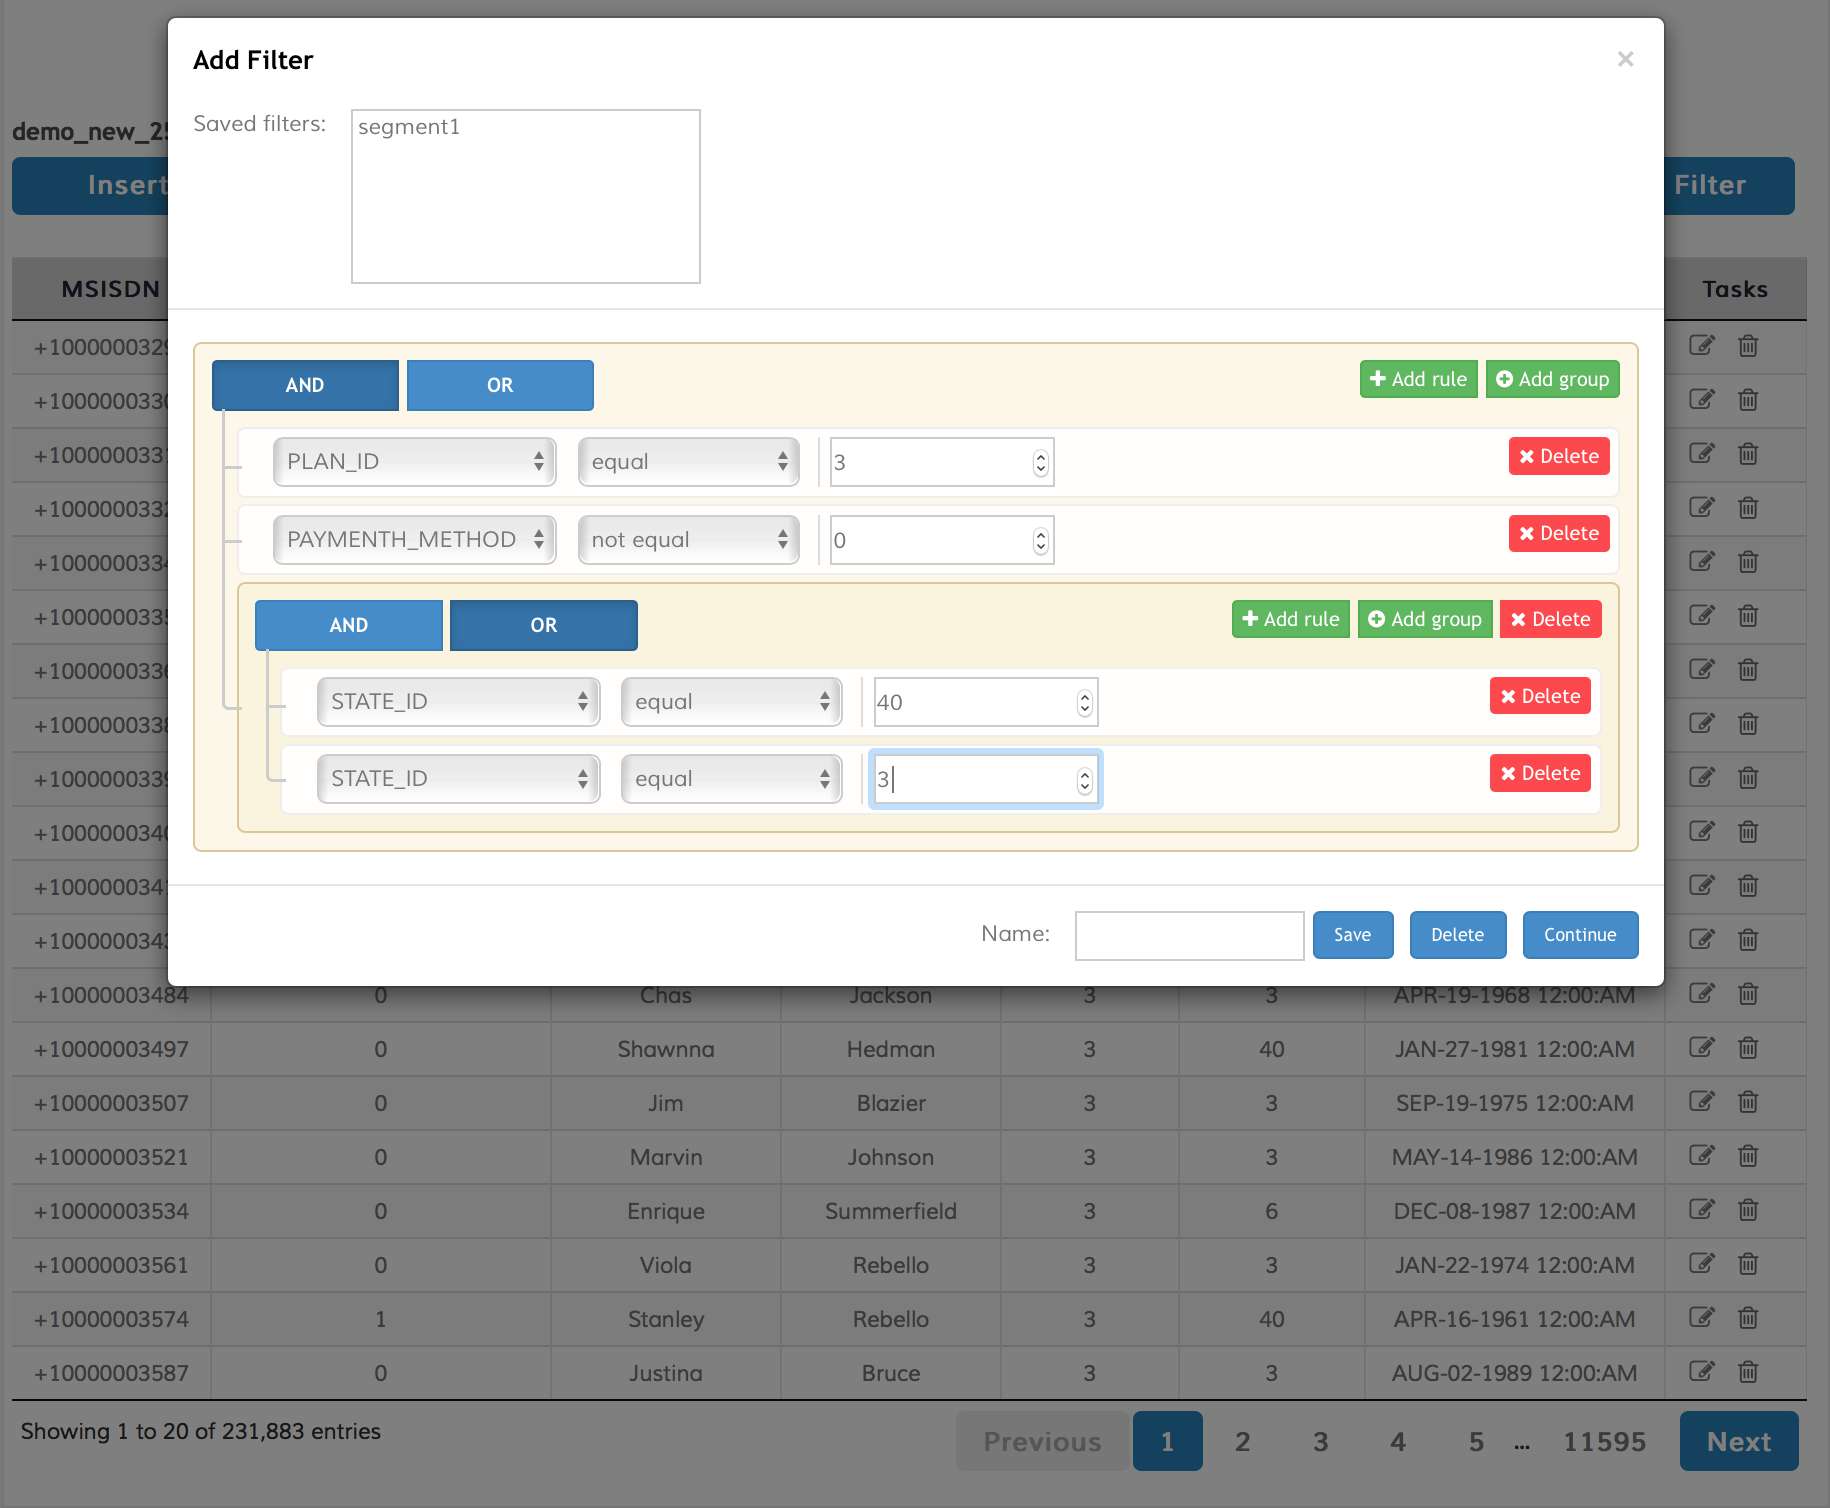Image resolution: width=1830 pixels, height=1508 pixels.
Task: Click edit icon for Enrique Summerfield row
Action: pyautogui.click(x=1701, y=1210)
